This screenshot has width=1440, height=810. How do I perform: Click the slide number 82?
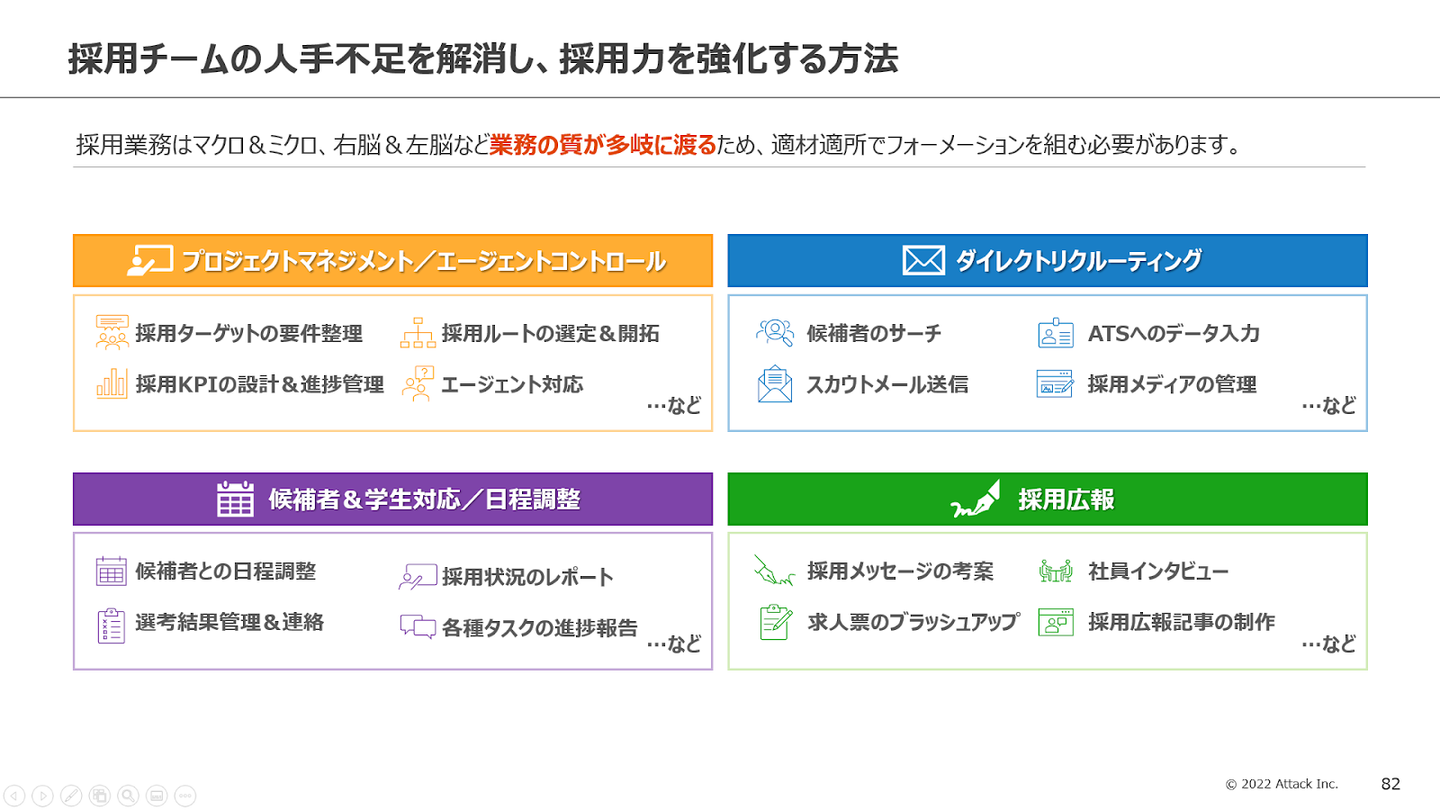click(x=1391, y=783)
